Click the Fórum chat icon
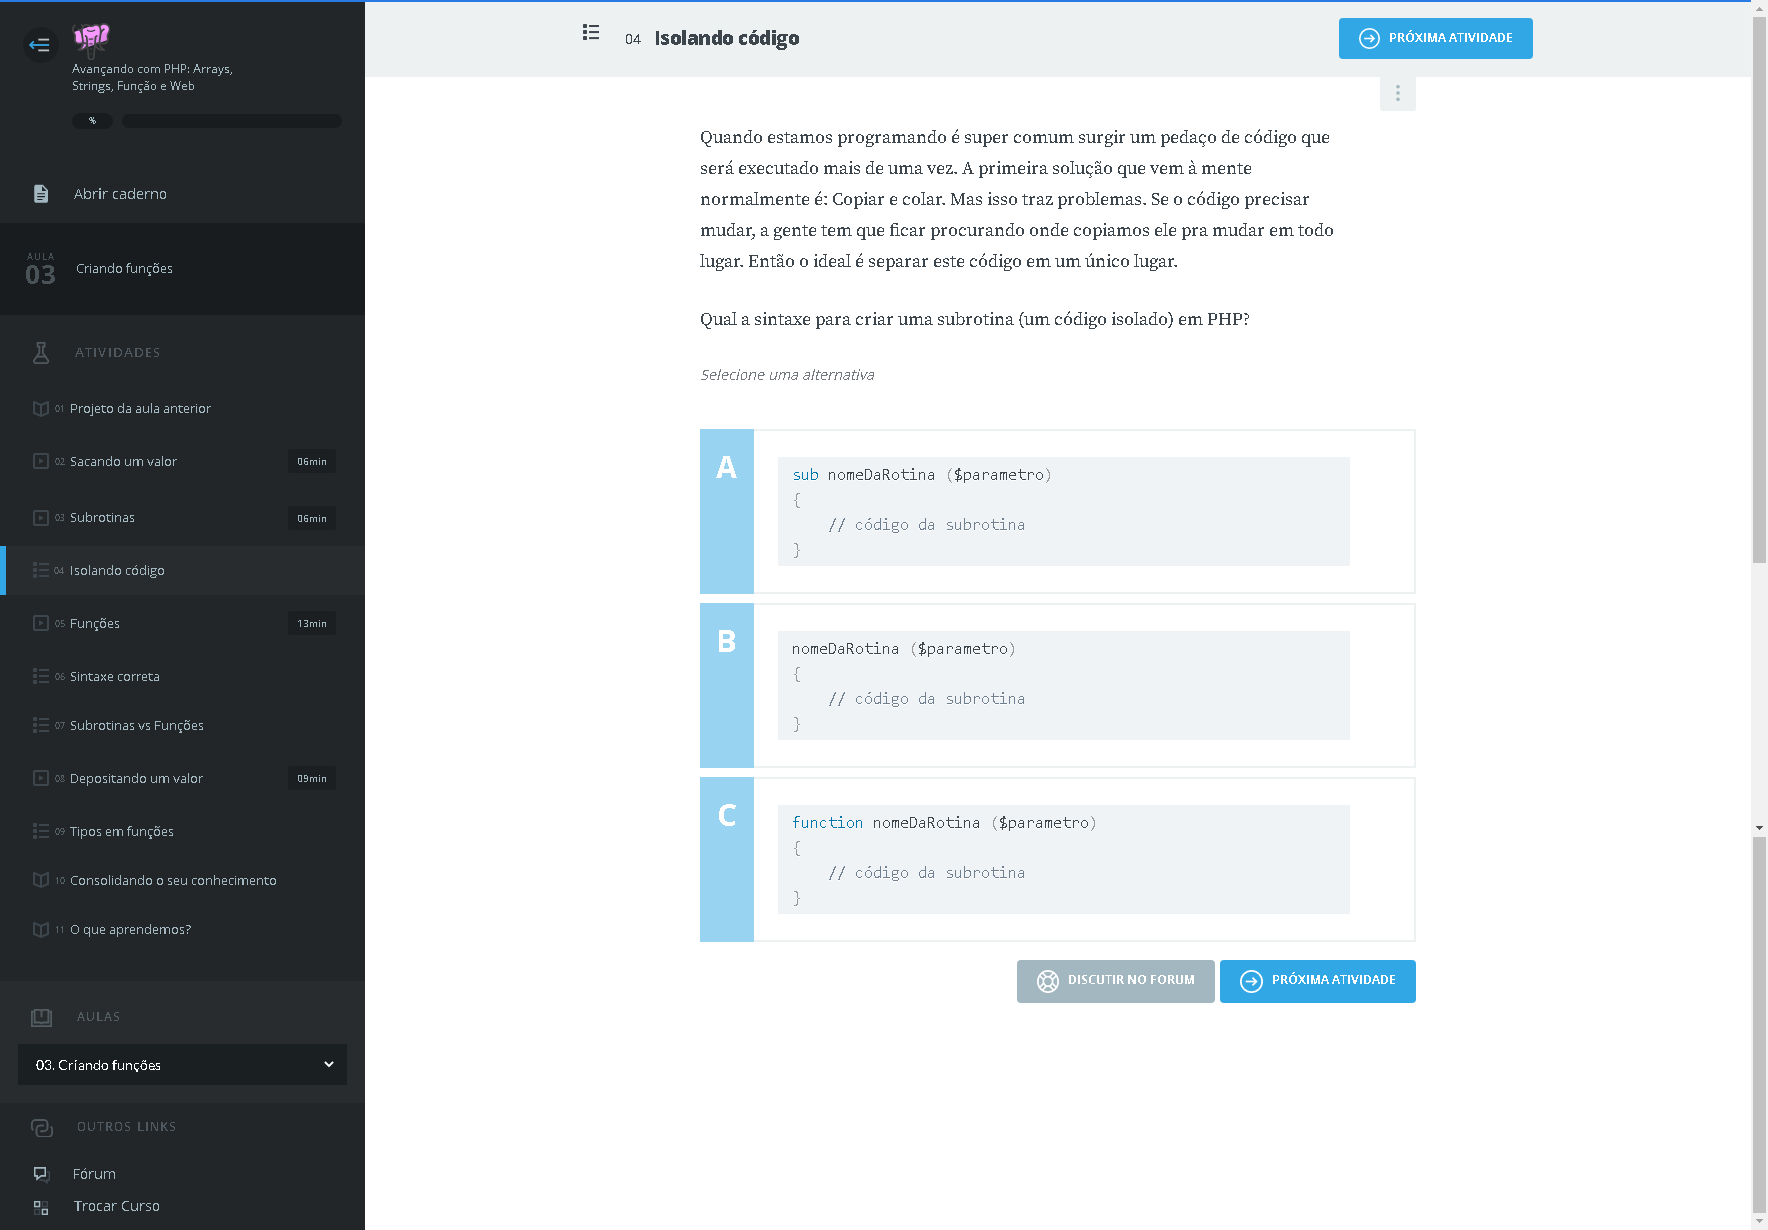Image resolution: width=1768 pixels, height=1230 pixels. click(x=41, y=1174)
